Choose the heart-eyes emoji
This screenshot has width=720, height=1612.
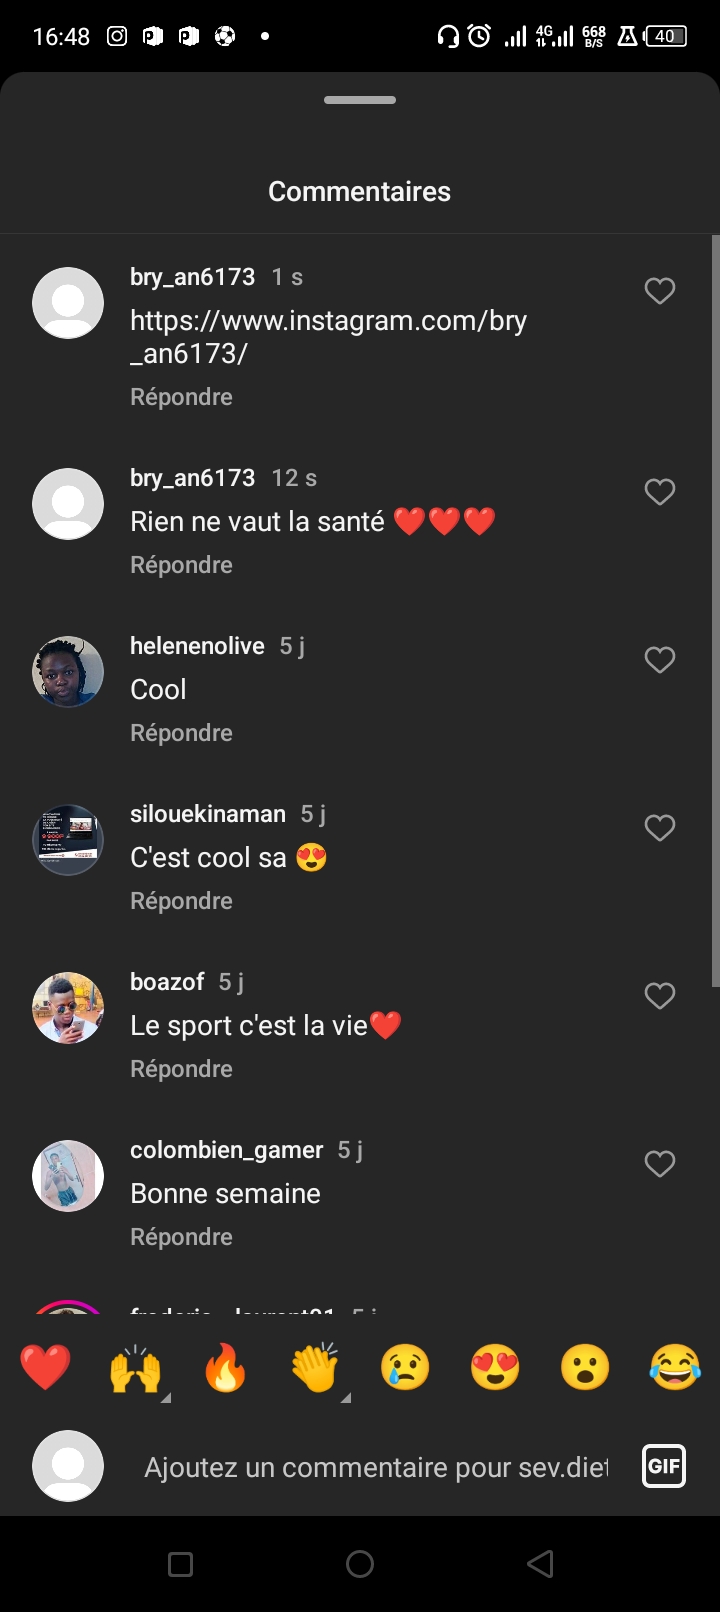(x=495, y=1368)
